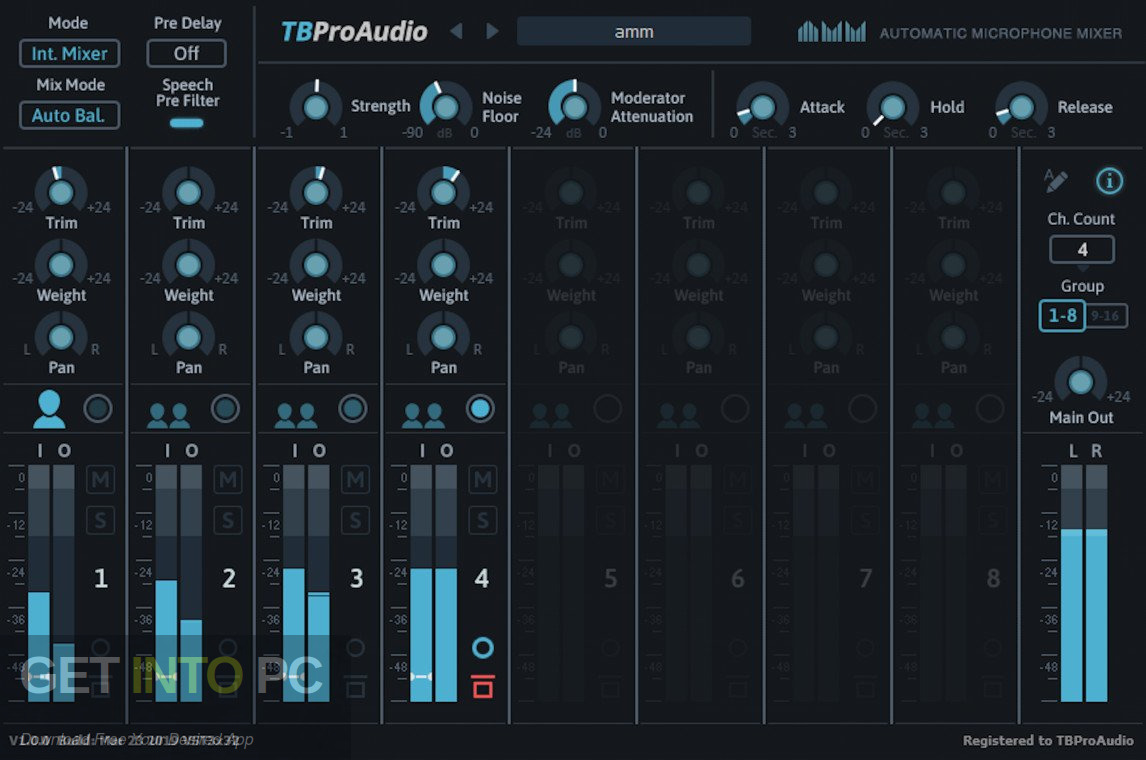The height and width of the screenshot is (760, 1146).
Task: Open the Mix Mode Auto Bal. selector
Action: 69,115
